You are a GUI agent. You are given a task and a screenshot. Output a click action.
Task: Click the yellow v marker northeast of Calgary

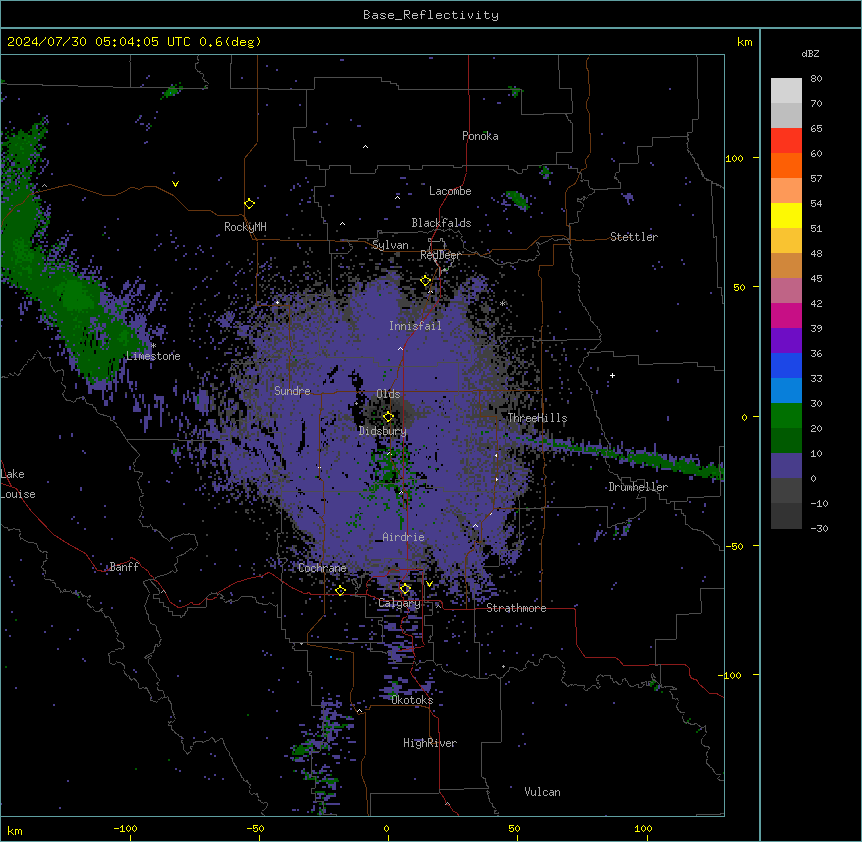click(429, 584)
